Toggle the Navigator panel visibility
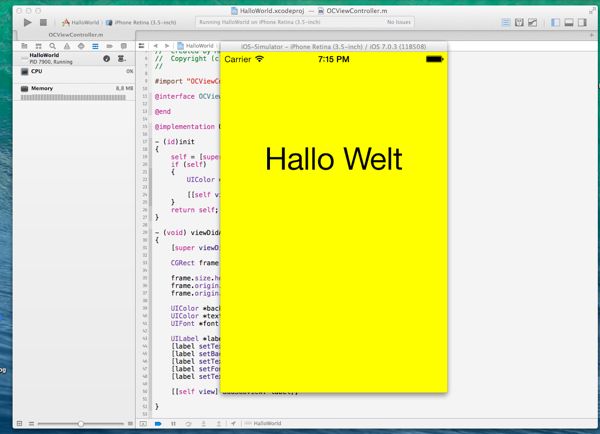The height and width of the screenshot is (434, 600). click(x=555, y=23)
